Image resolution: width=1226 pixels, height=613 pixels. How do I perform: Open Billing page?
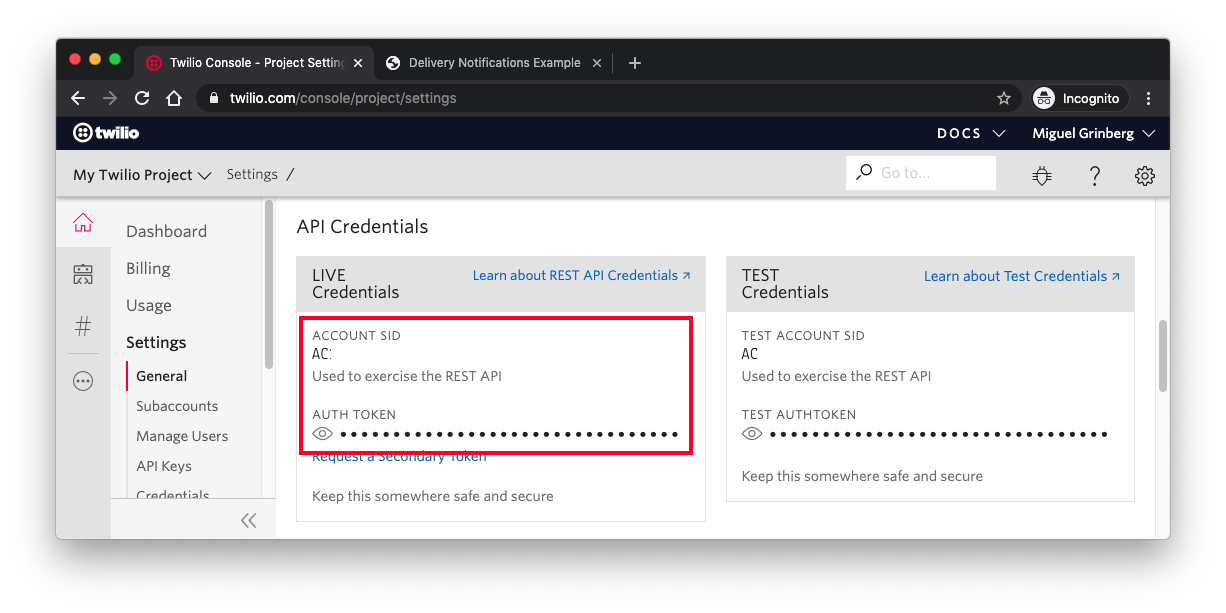coord(148,268)
